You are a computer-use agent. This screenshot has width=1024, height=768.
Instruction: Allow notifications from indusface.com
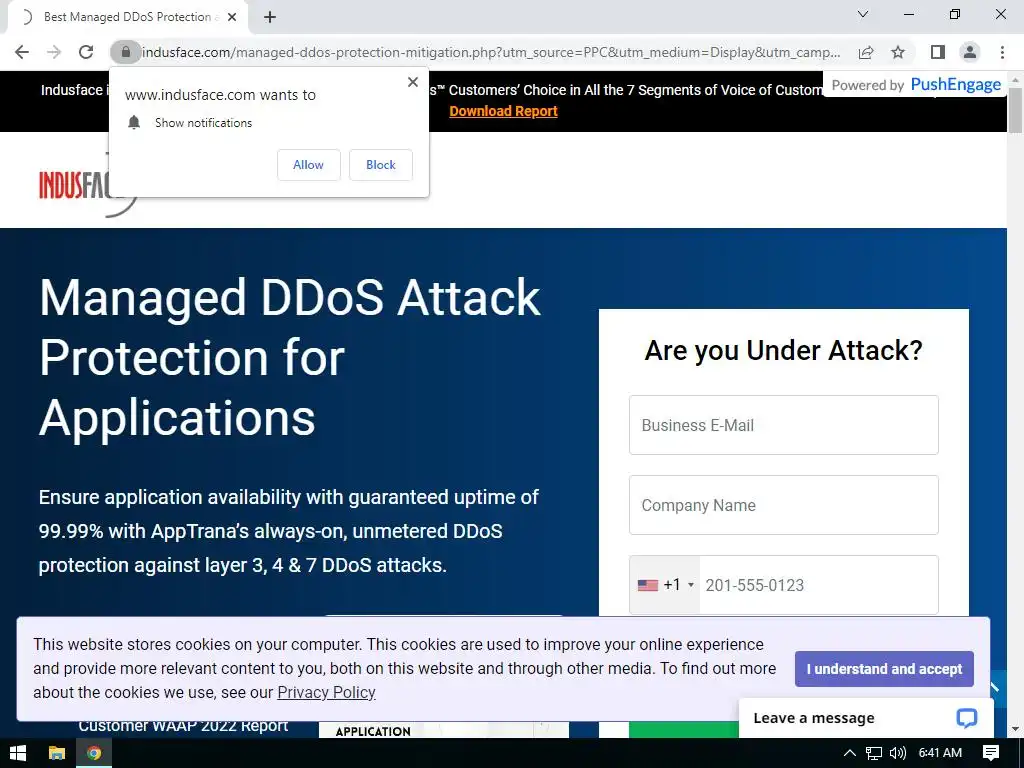308,165
